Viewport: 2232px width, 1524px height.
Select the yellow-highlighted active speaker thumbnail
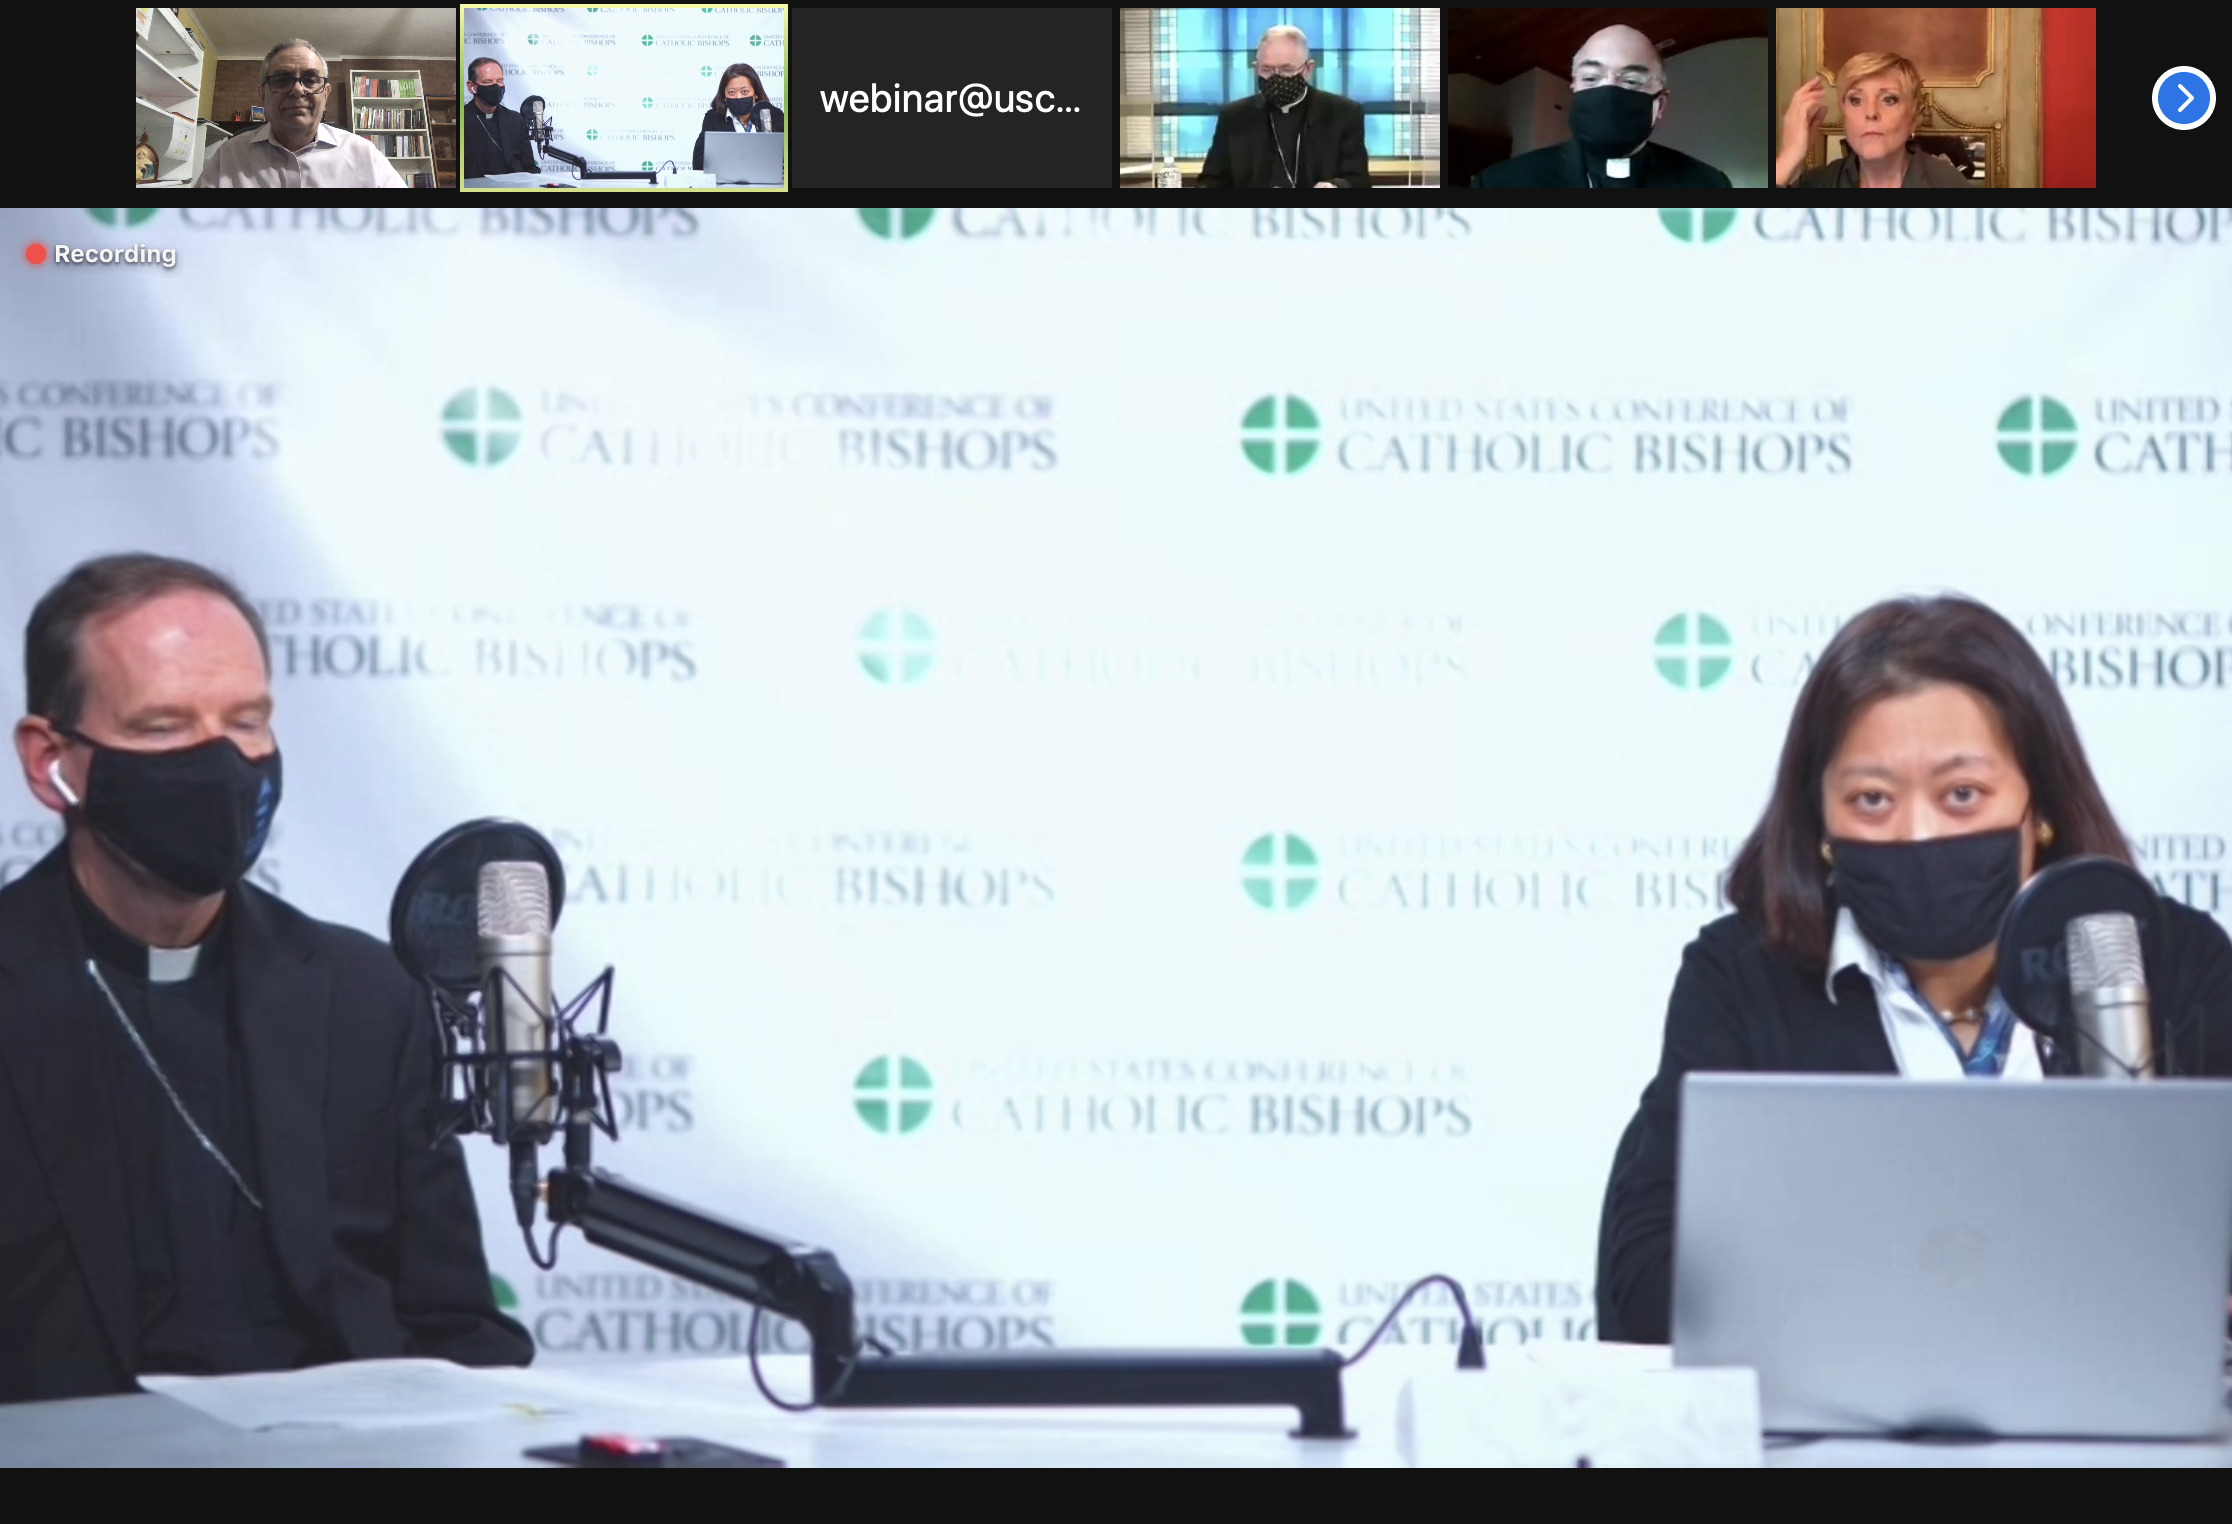624,98
